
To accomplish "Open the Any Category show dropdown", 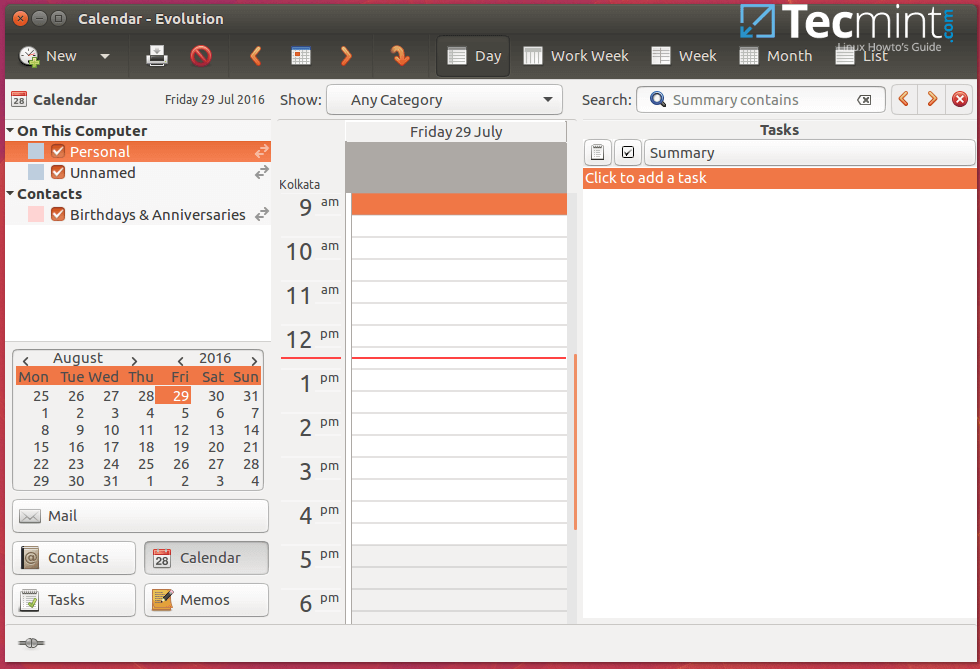I will tap(444, 100).
